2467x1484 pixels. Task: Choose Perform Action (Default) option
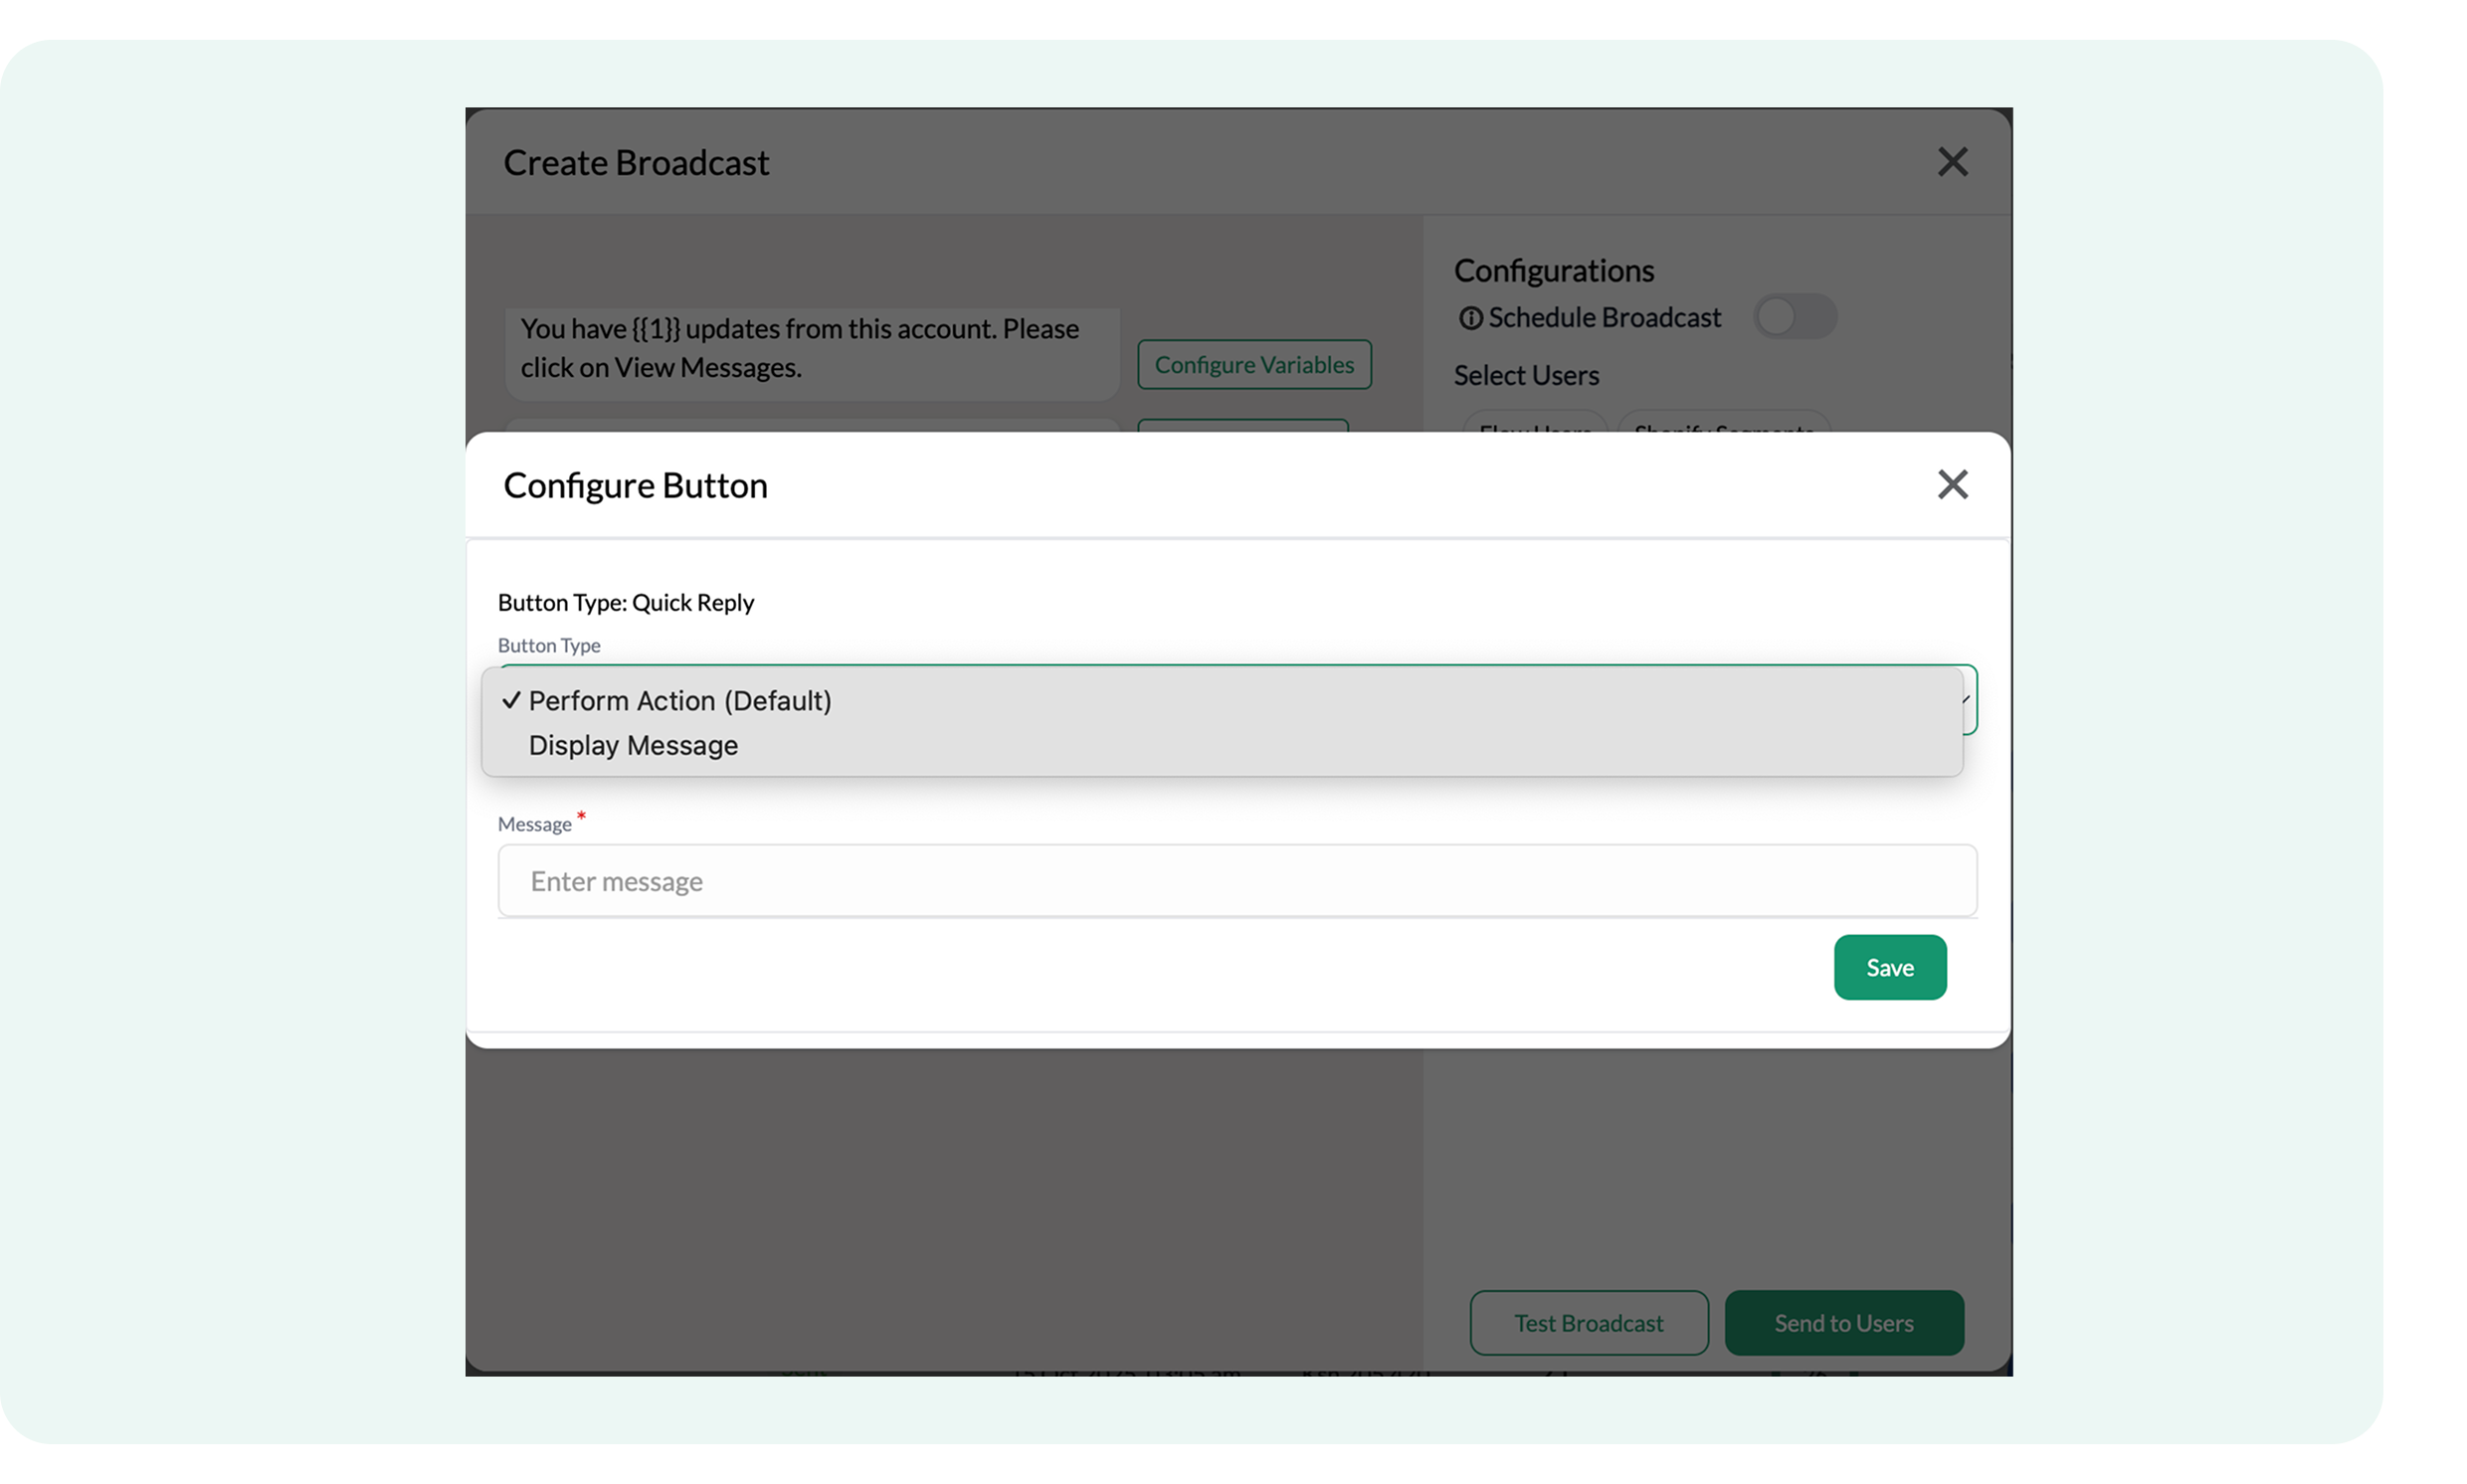click(x=680, y=701)
